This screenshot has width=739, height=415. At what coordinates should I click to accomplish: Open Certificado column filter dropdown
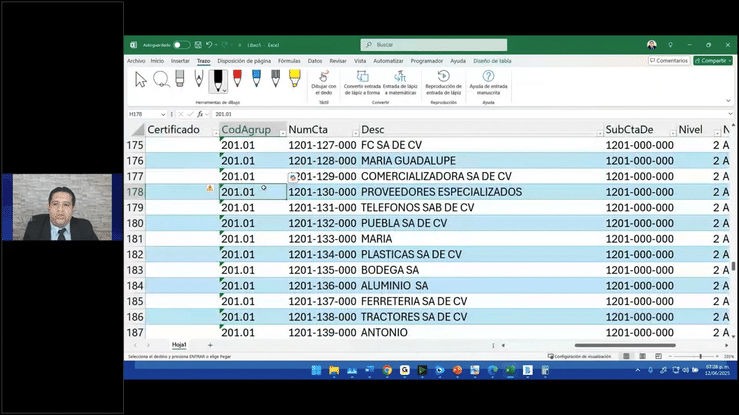coord(215,133)
